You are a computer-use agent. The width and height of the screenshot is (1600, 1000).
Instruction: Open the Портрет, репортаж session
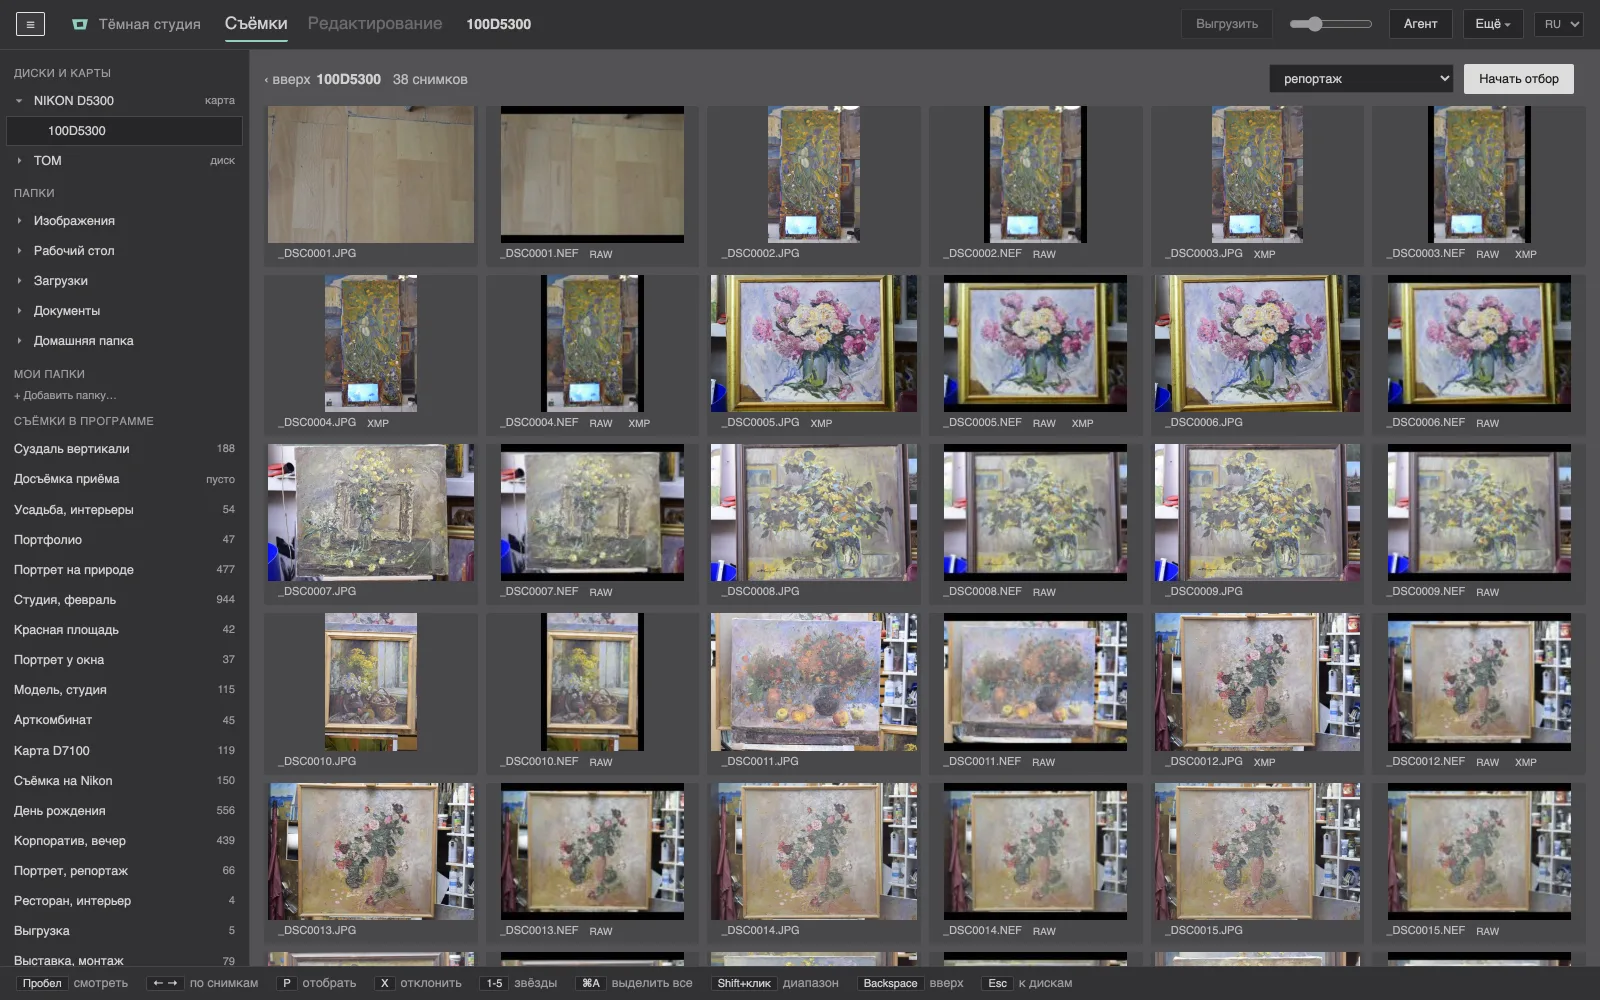click(x=124, y=871)
